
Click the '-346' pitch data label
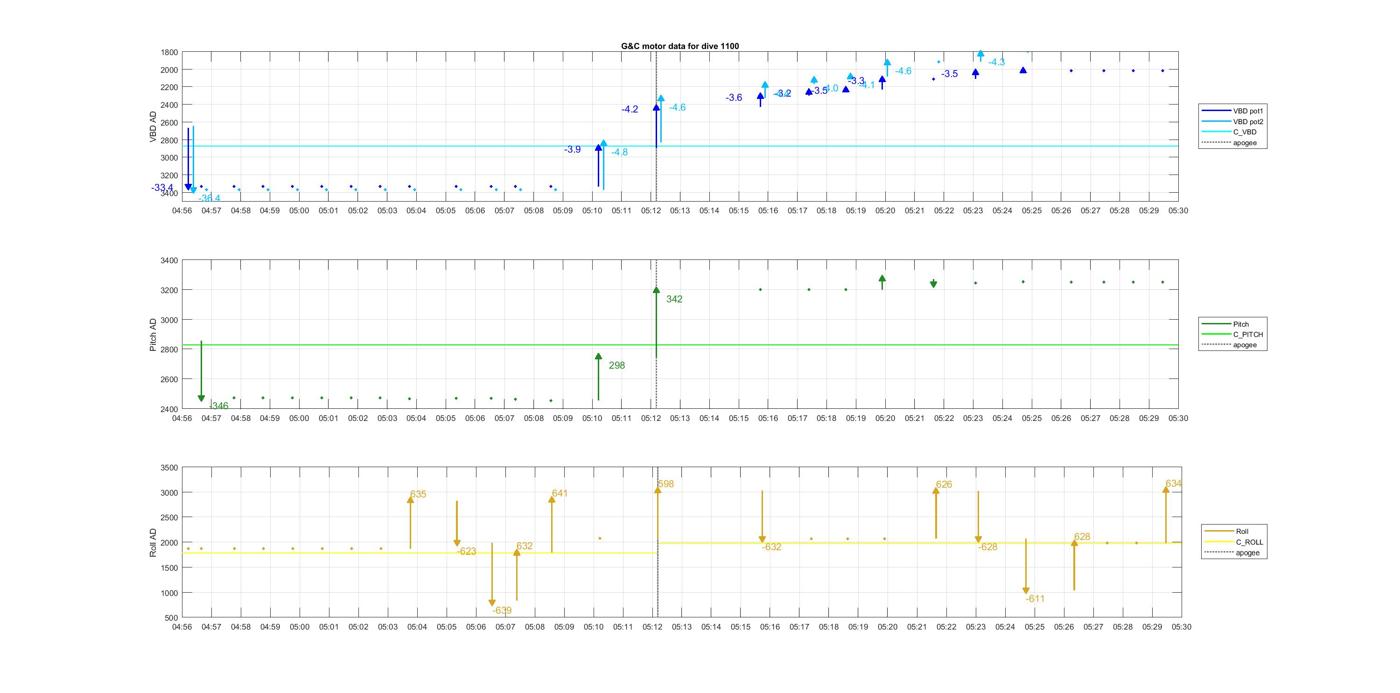(x=219, y=406)
